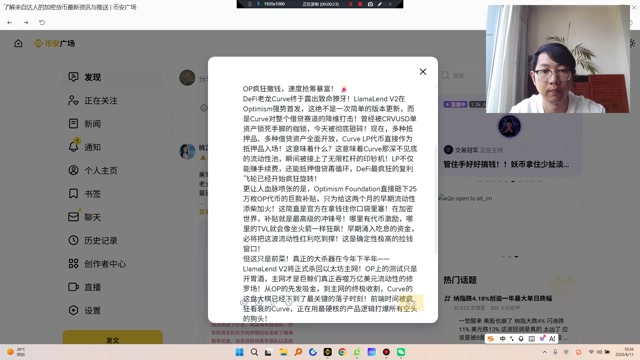The width and height of the screenshot is (640, 360).
Task: Click the red recorder taskbar icon
Action: (x=386, y=352)
